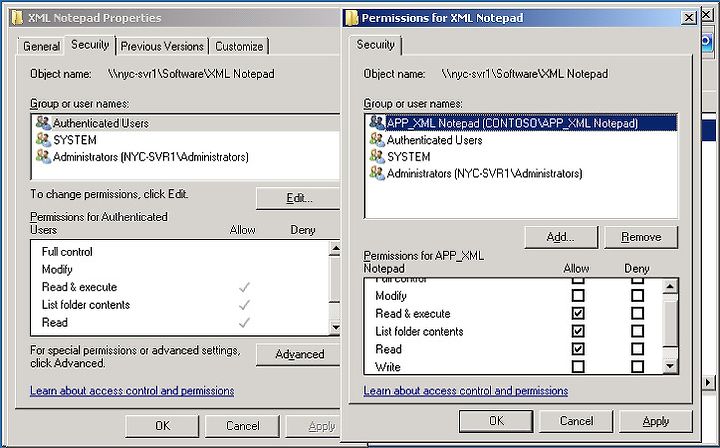Screen dimensions: 720x448
Task: Select 'SYSTEM' in Permissions dialog list
Action: pyautogui.click(x=522, y=157)
